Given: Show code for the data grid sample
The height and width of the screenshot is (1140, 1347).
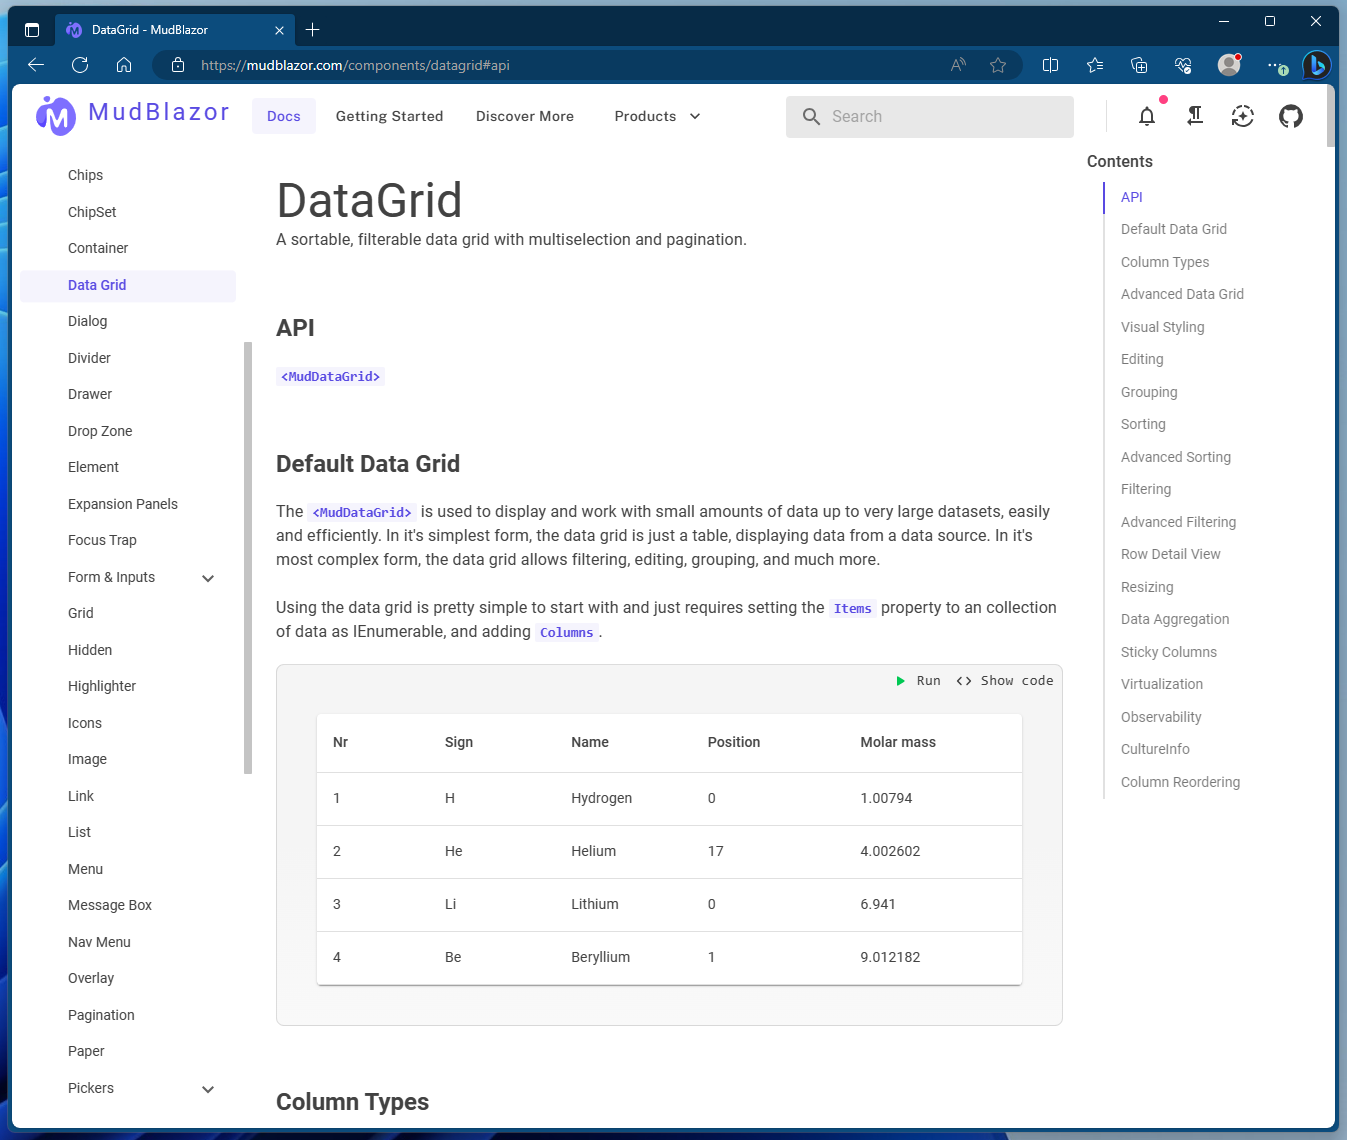Looking at the screenshot, I should coord(1005,680).
